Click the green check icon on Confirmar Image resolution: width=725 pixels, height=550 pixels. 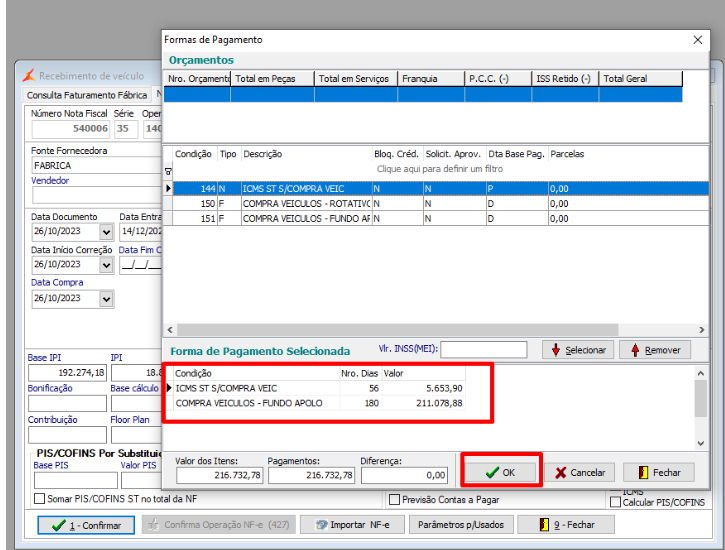(x=58, y=526)
